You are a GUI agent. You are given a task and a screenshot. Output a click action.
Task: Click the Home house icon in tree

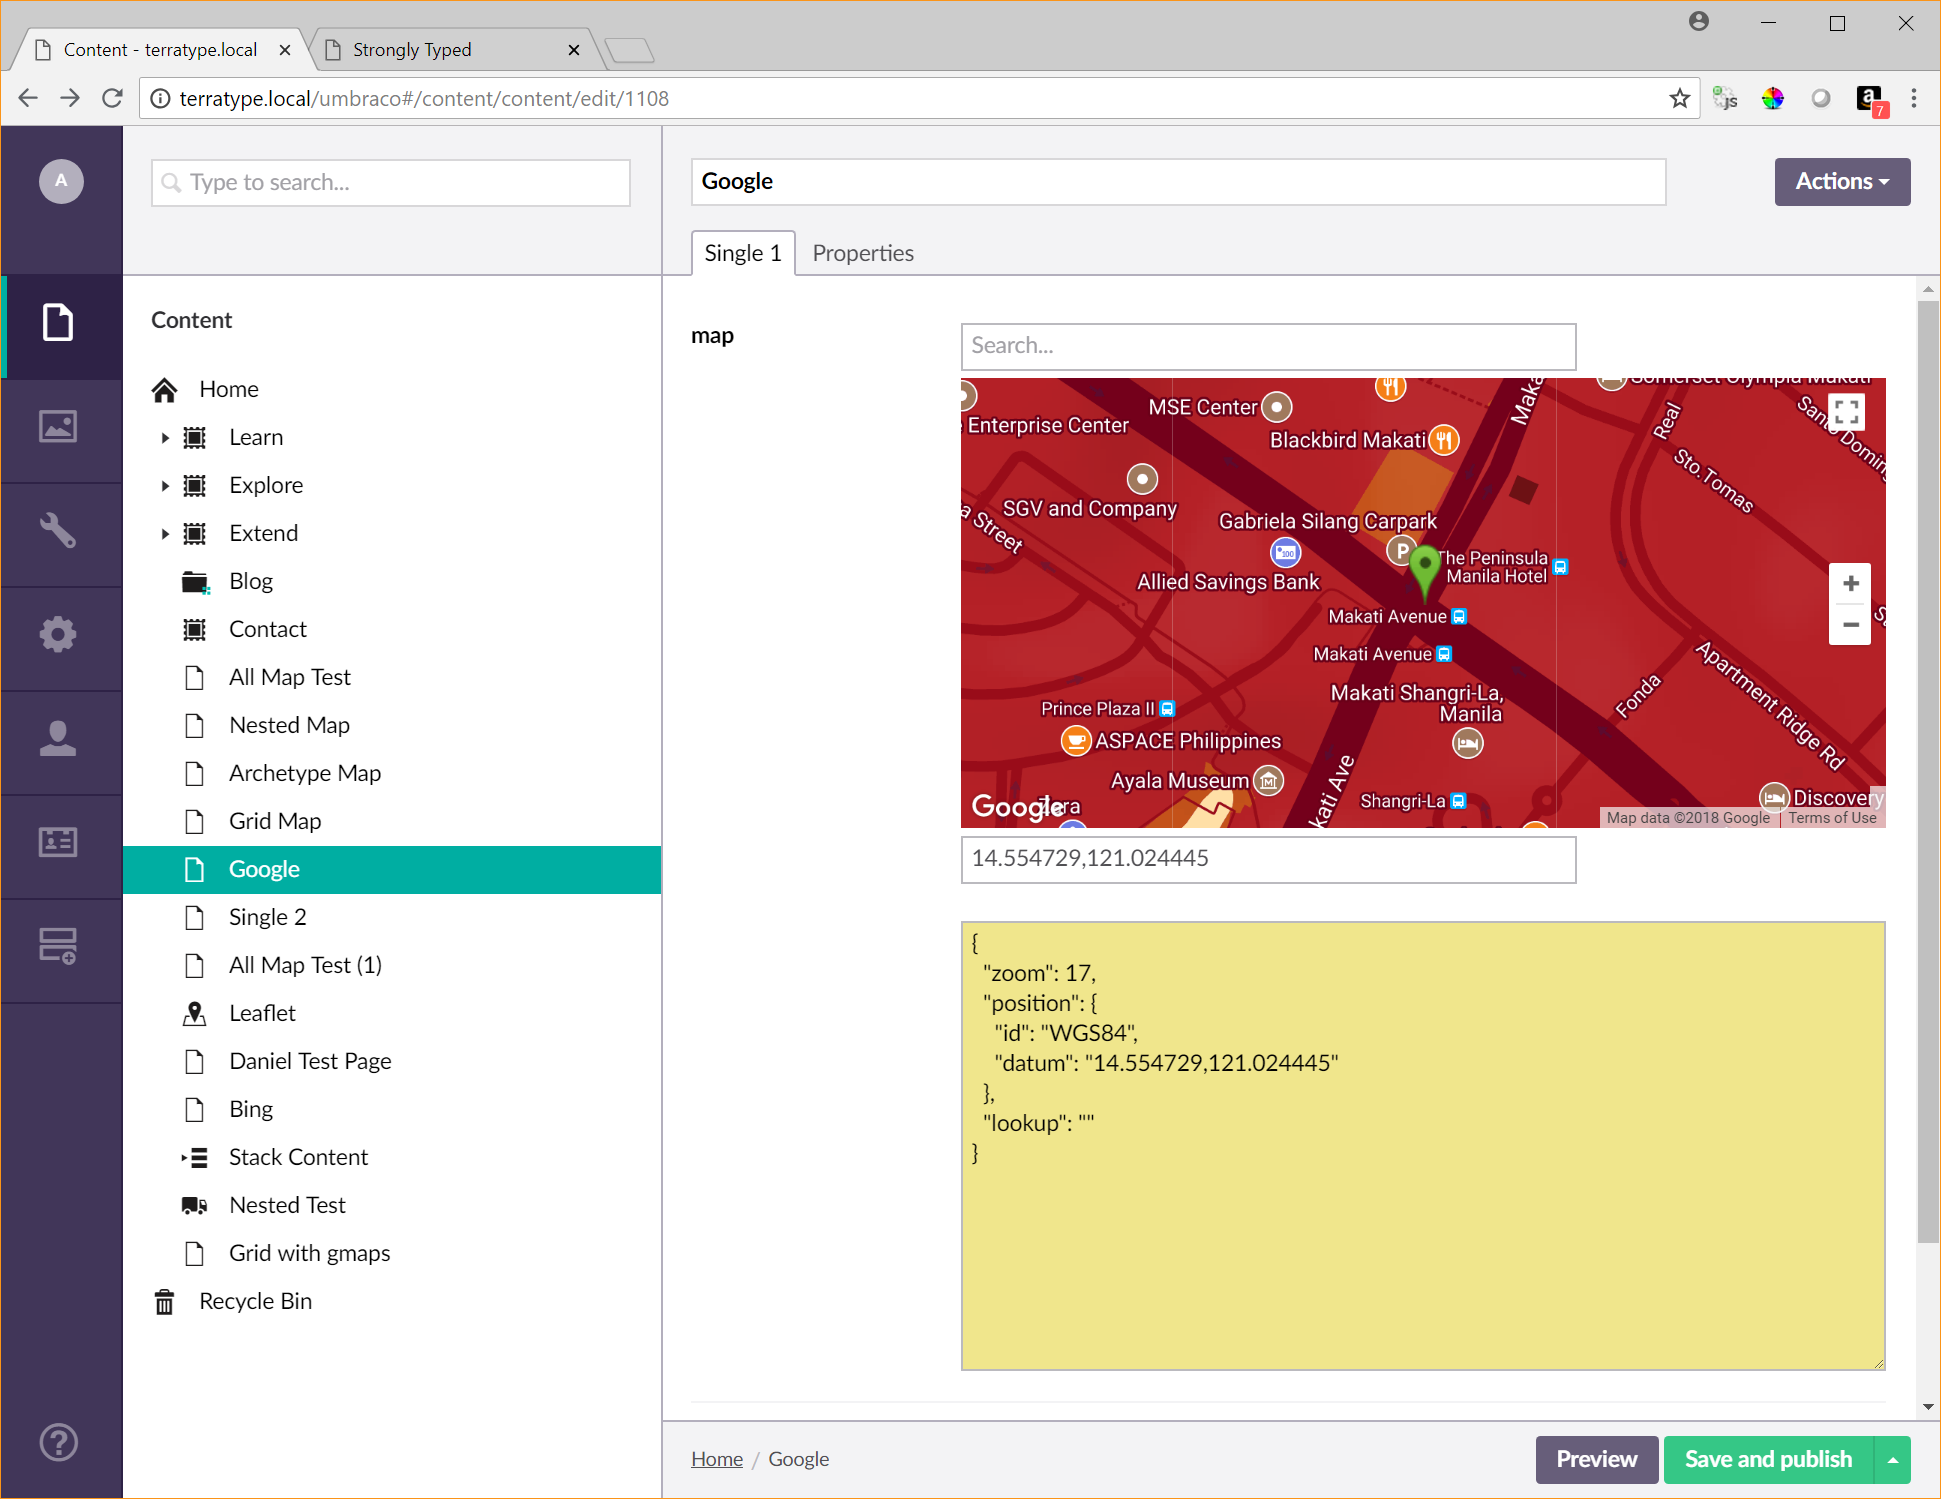point(165,389)
